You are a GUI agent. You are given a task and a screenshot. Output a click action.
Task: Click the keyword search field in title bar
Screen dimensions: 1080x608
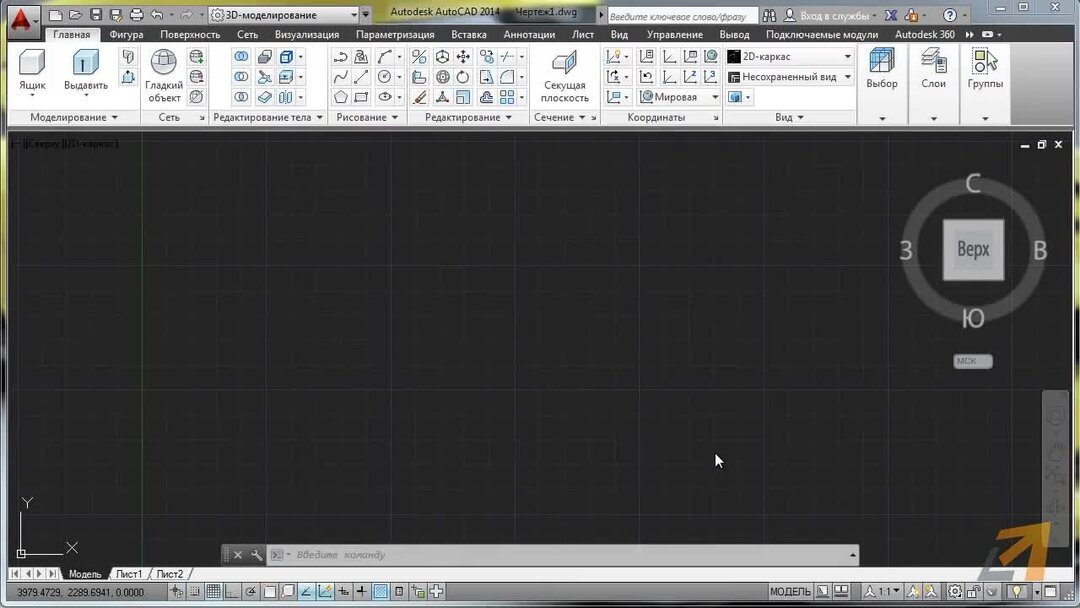coord(682,16)
